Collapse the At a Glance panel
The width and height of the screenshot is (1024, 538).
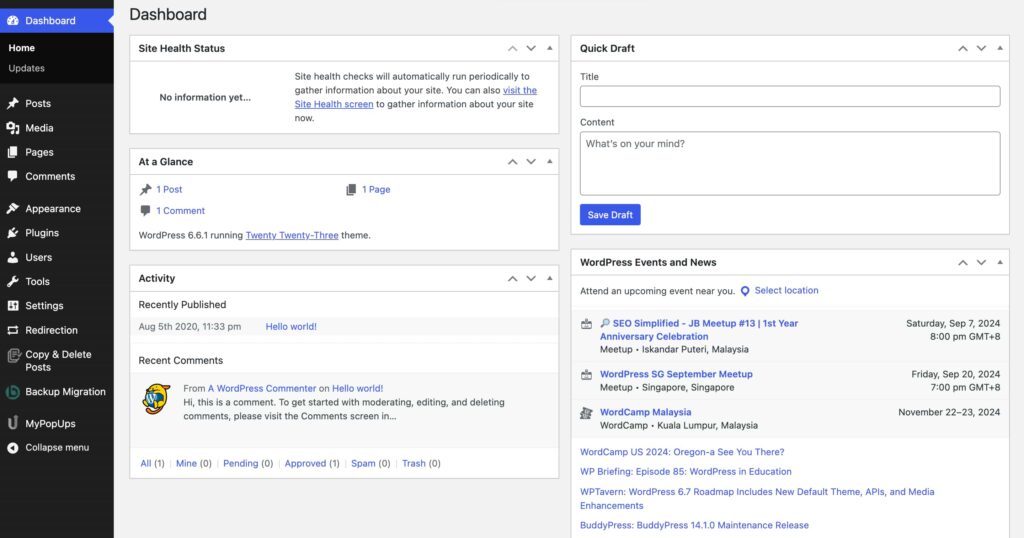[550, 161]
